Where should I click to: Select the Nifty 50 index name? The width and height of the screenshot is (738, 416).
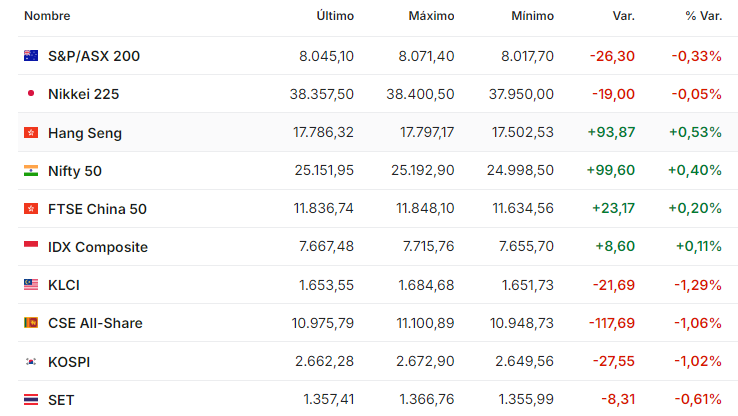pyautogui.click(x=75, y=171)
